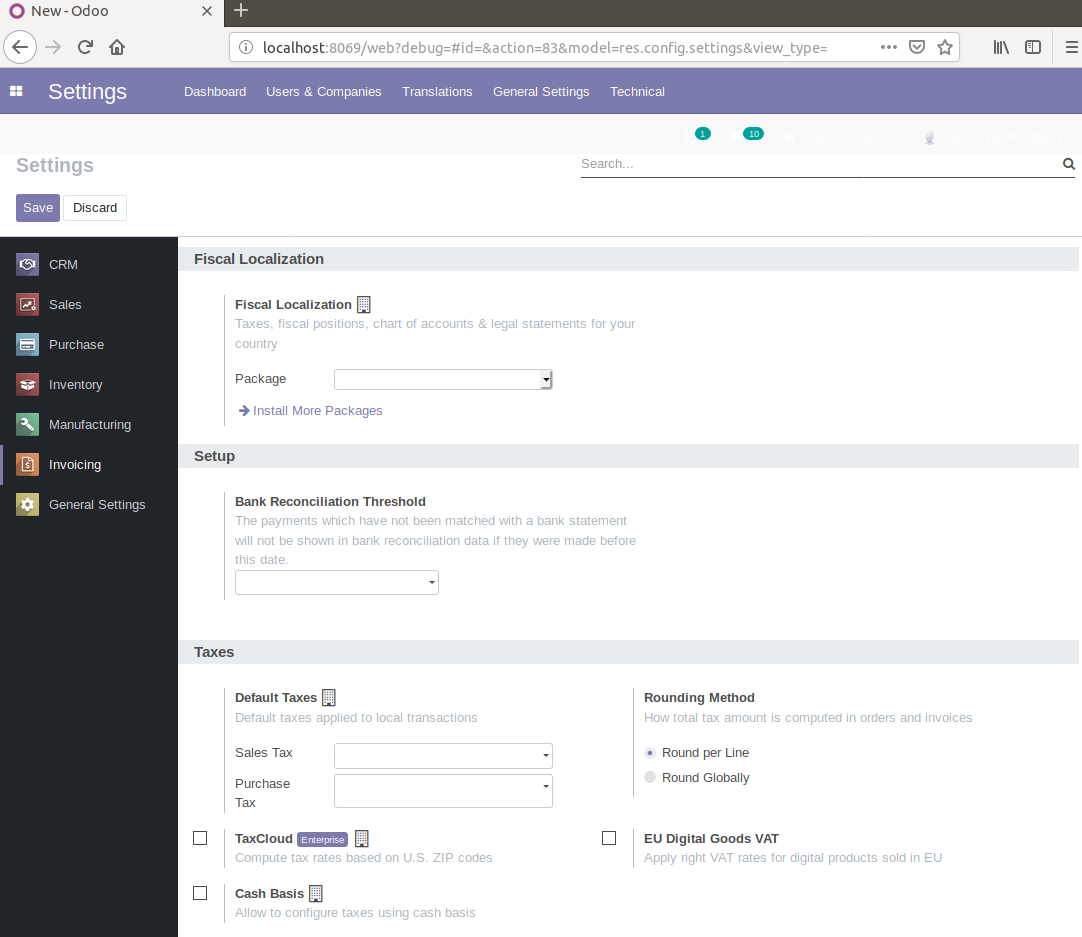Open the Dashboard menu
The width and height of the screenshot is (1082, 937).
215,91
